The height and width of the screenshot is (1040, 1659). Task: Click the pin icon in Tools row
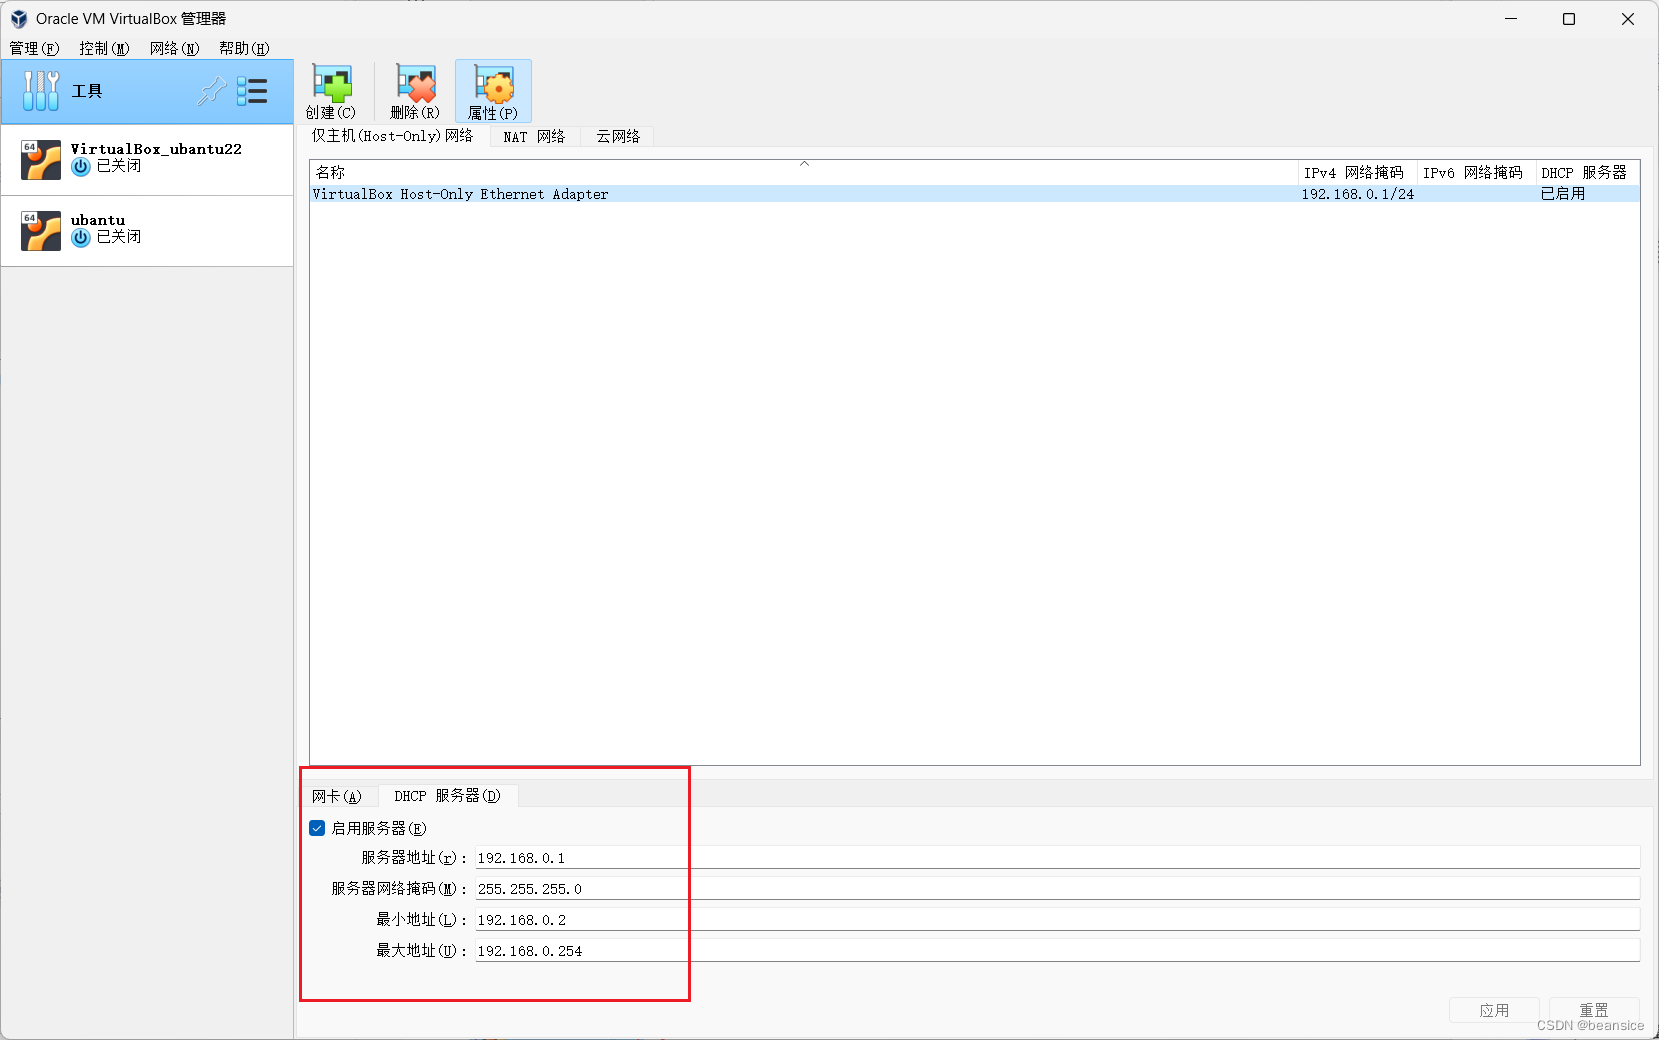[x=211, y=92]
